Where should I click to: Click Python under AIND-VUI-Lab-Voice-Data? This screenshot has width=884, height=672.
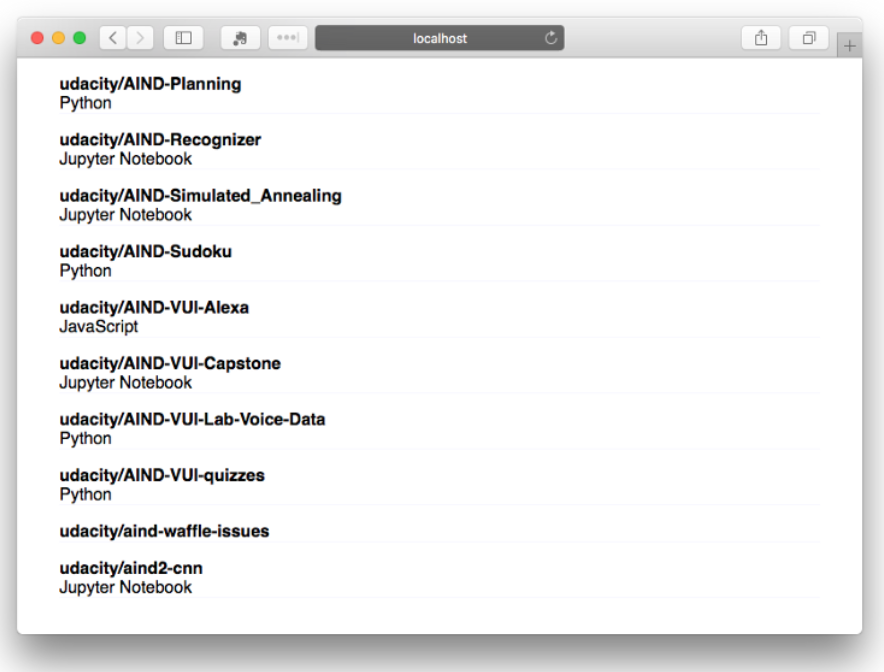(86, 439)
